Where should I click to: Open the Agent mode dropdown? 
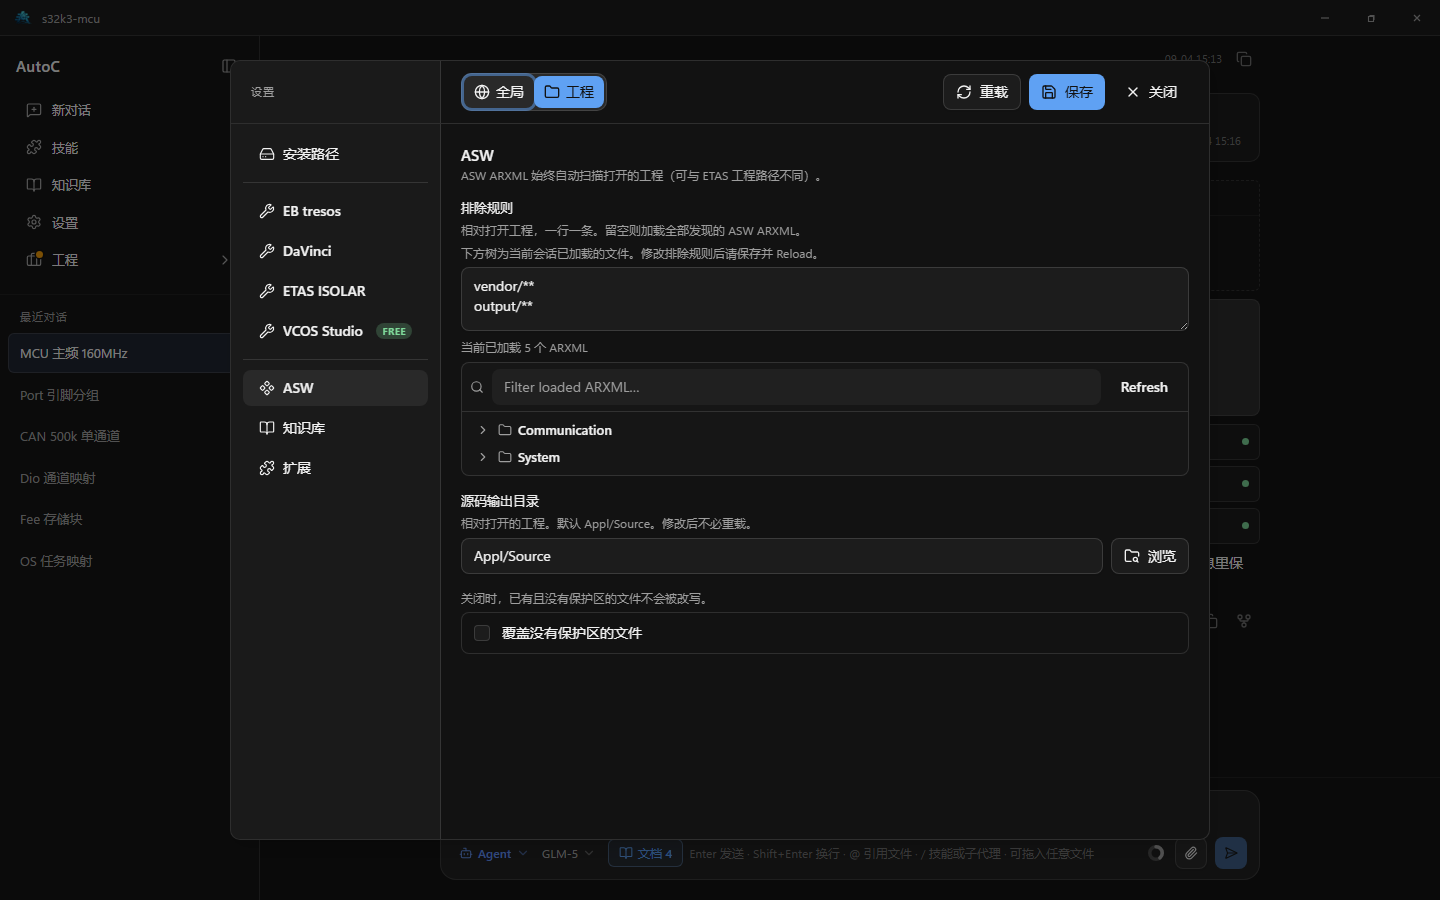coord(493,854)
